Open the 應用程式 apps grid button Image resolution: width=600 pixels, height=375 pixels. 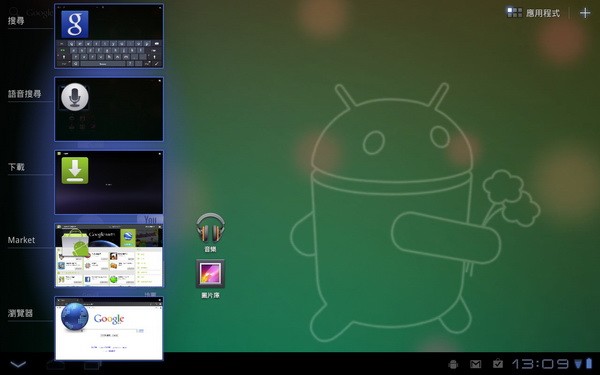(533, 13)
